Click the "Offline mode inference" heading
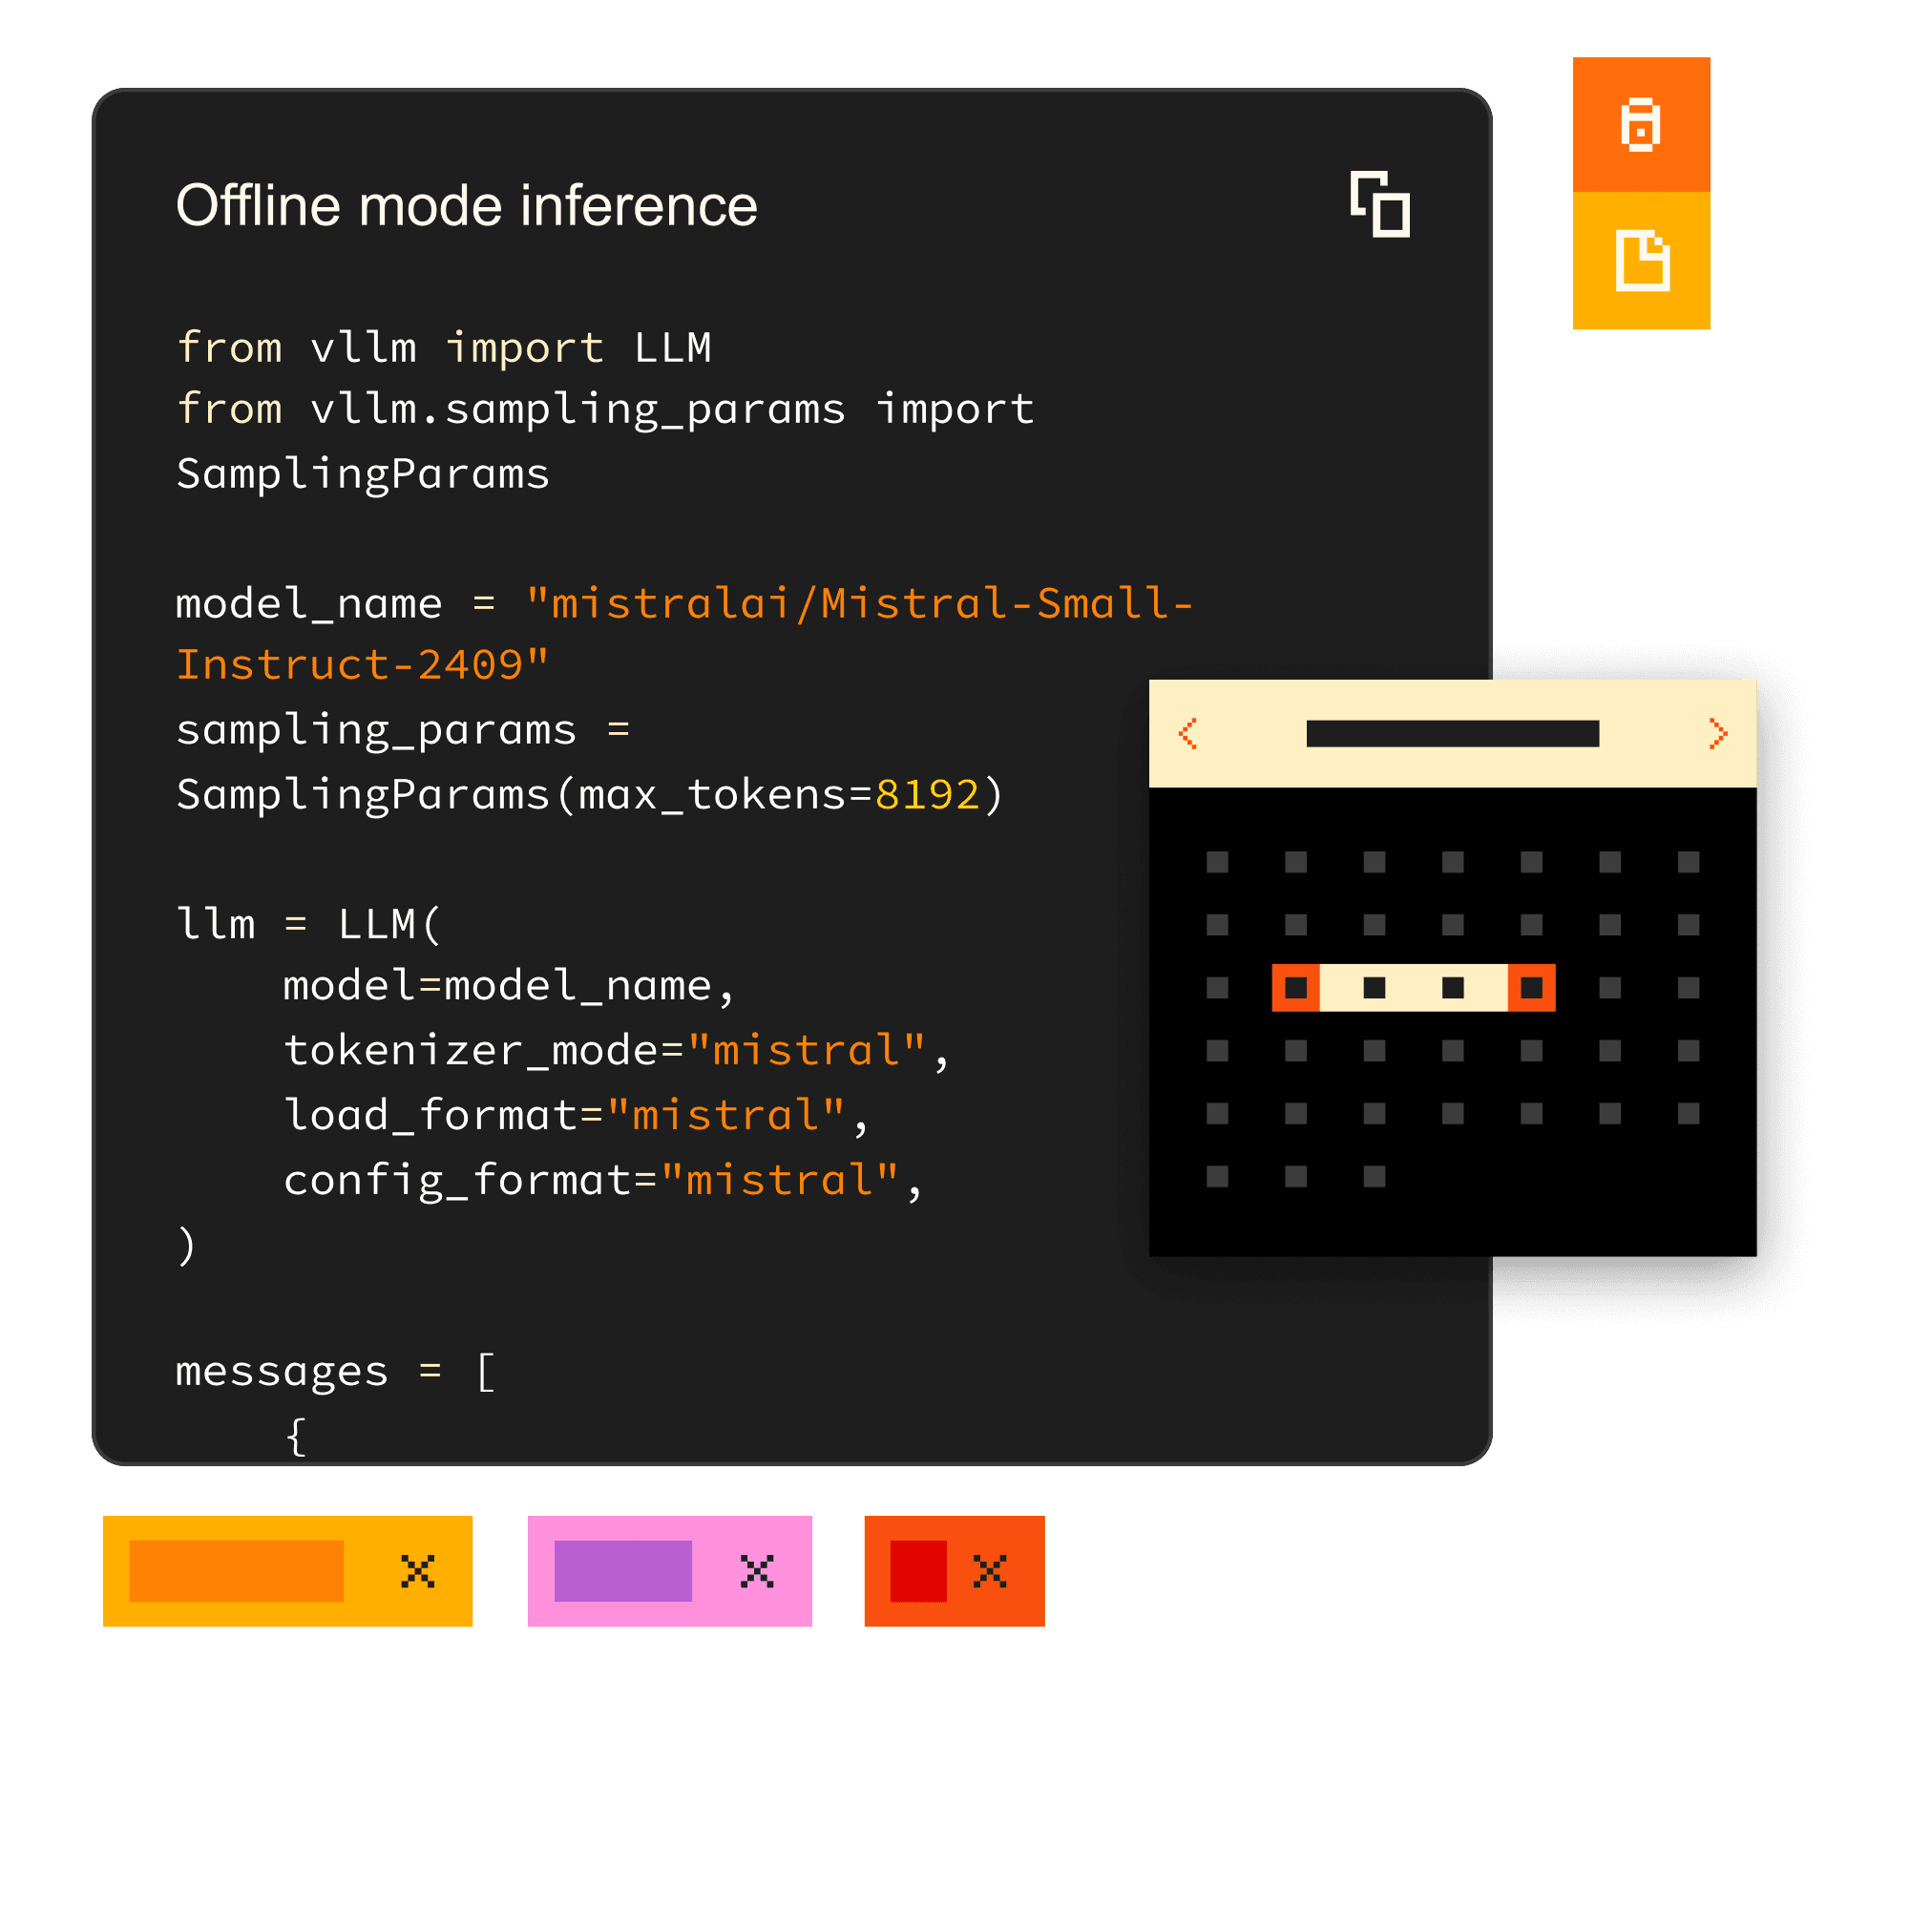 [466, 206]
